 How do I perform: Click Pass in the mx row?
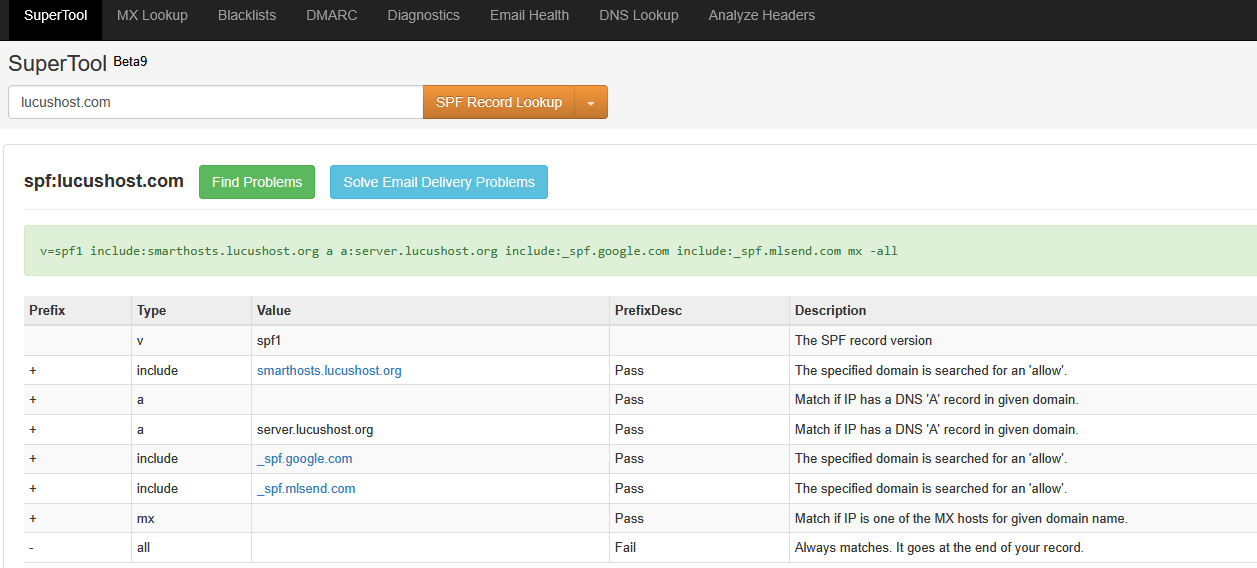click(629, 518)
